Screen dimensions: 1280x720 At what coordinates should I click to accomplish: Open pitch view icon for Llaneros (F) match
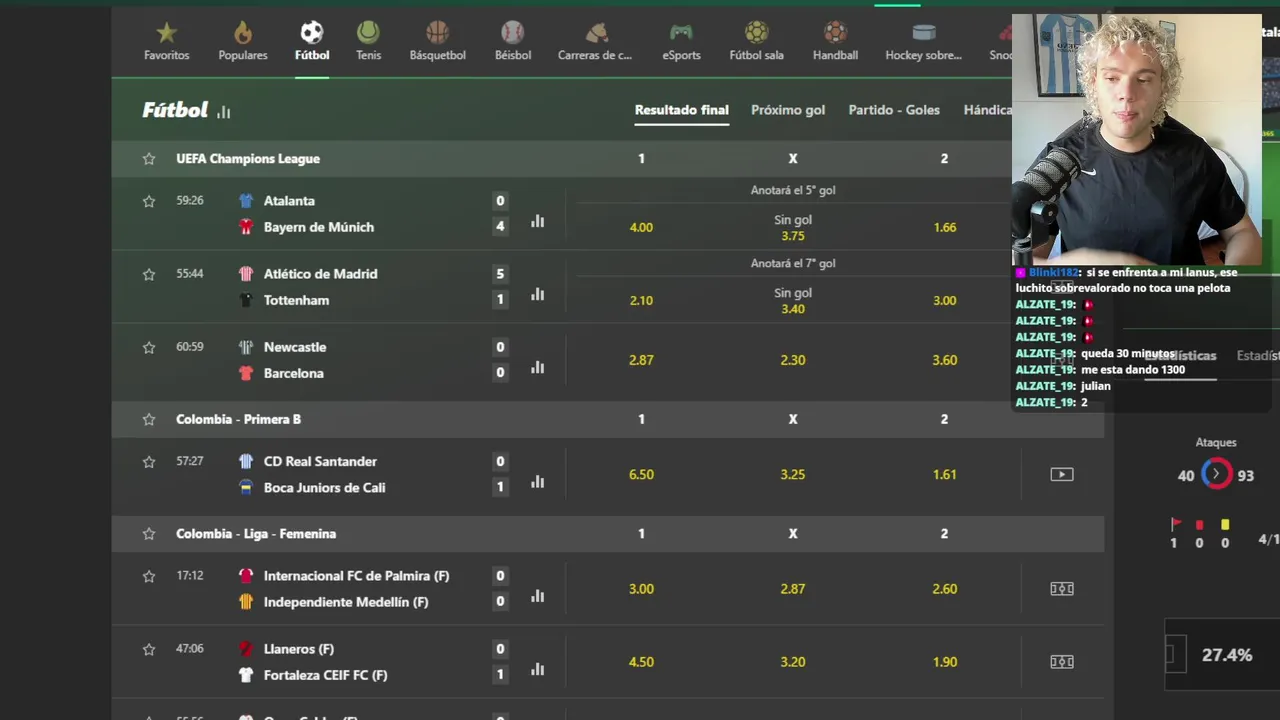pyautogui.click(x=1061, y=661)
